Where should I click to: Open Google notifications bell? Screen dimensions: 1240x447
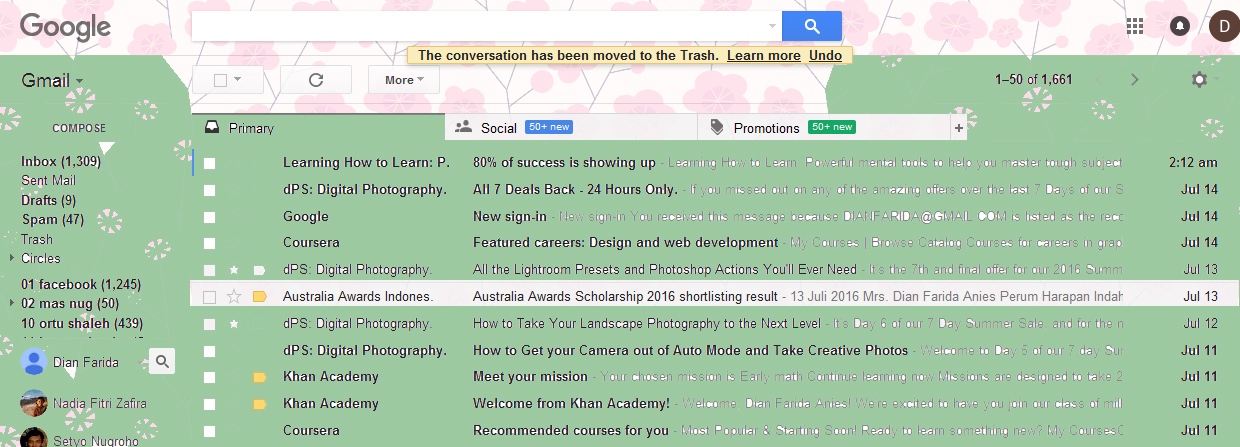[x=1179, y=26]
